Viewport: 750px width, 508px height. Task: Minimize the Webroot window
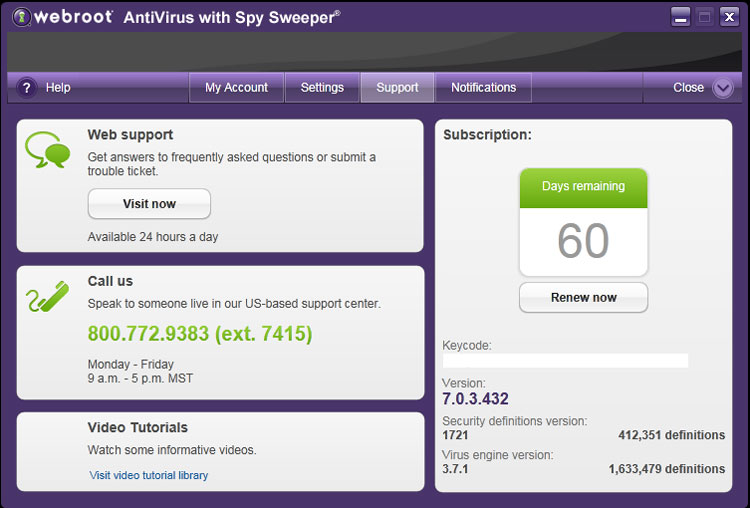click(681, 16)
